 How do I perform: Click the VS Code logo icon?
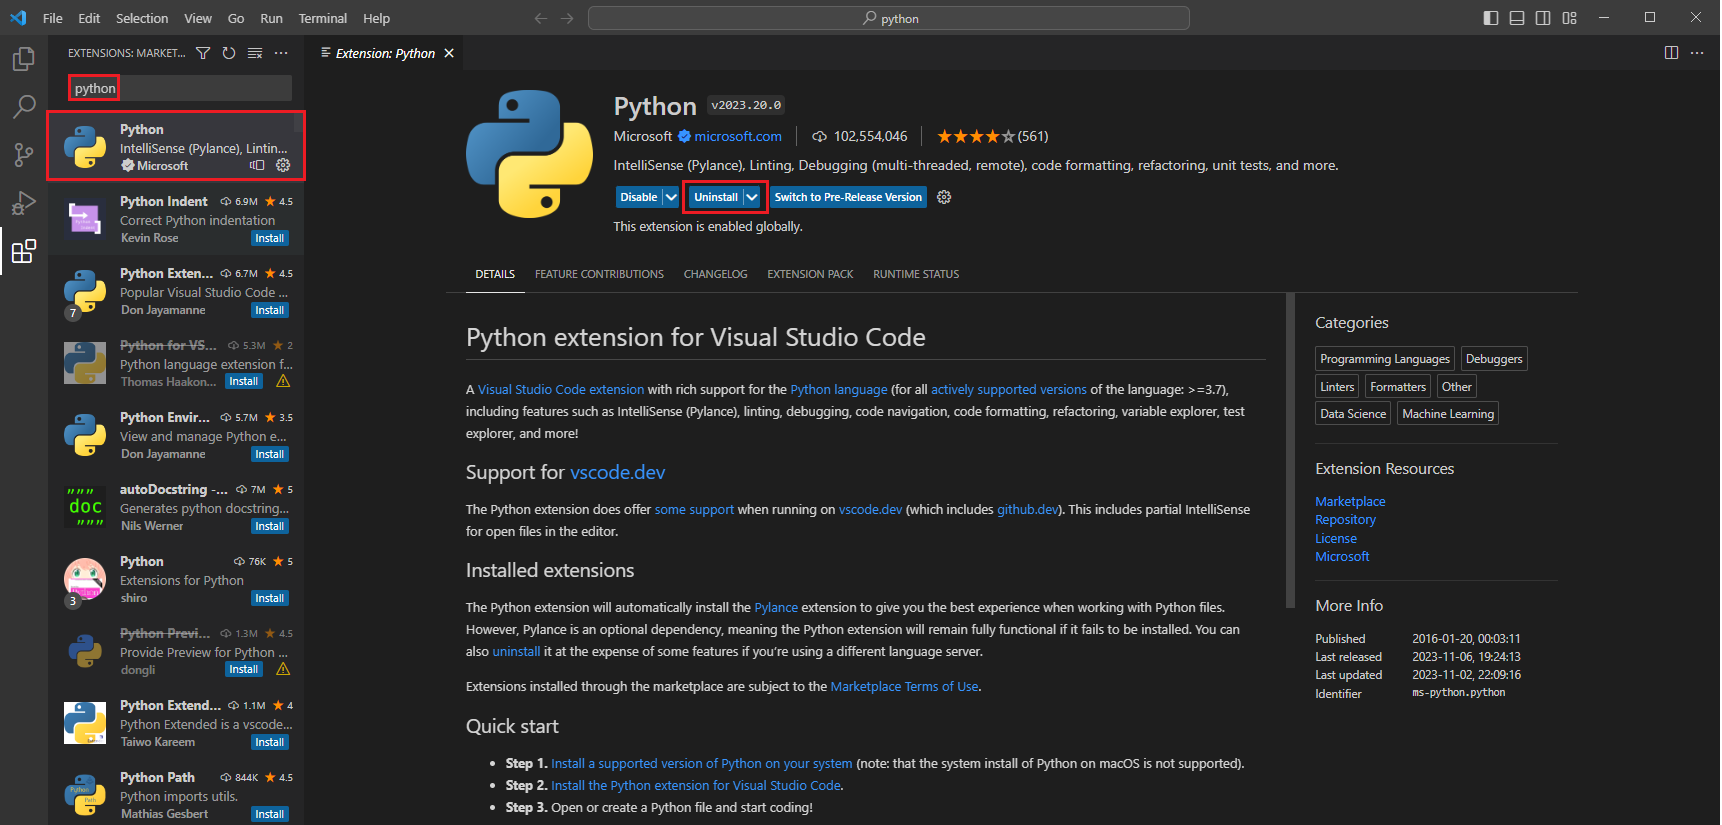pos(18,18)
